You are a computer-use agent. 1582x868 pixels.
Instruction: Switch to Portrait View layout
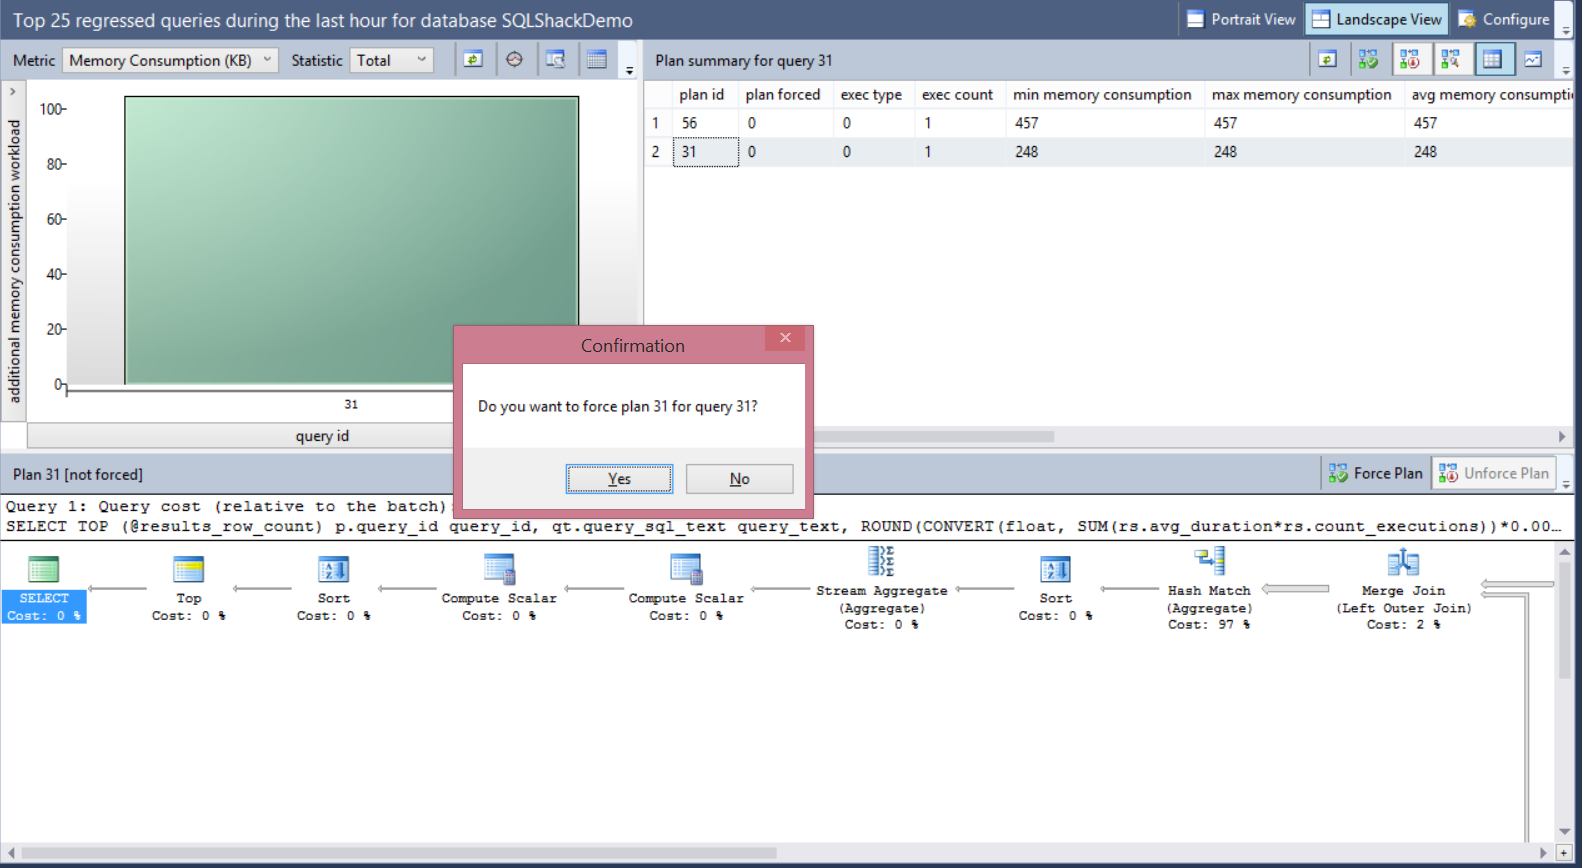click(x=1240, y=19)
